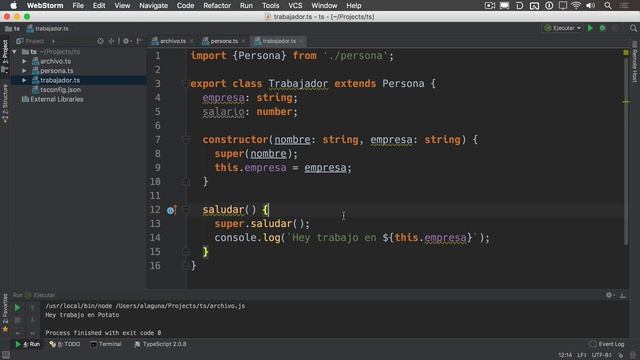Viewport: 640px width, 360px height.
Task: Close the archivo.ts tab
Action: tap(191, 41)
